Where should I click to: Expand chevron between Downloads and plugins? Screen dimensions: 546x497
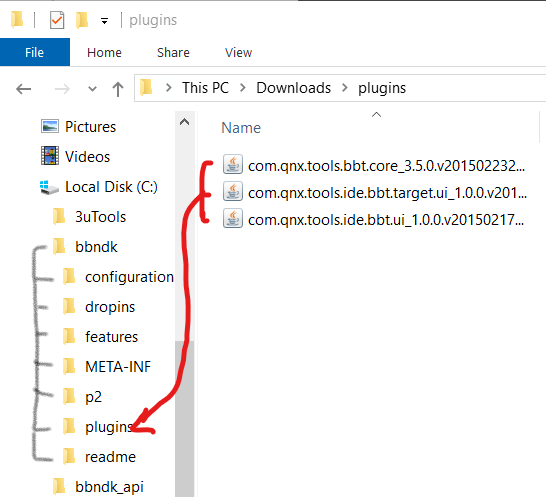(x=345, y=88)
